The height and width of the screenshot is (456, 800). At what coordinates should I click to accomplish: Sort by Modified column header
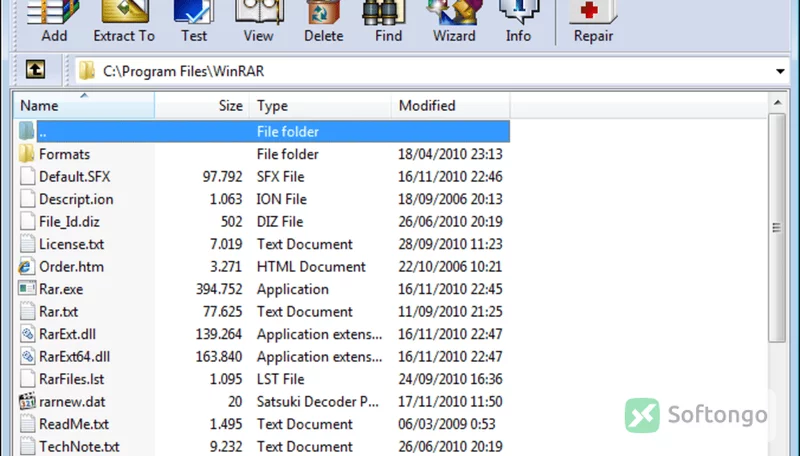tap(451, 106)
